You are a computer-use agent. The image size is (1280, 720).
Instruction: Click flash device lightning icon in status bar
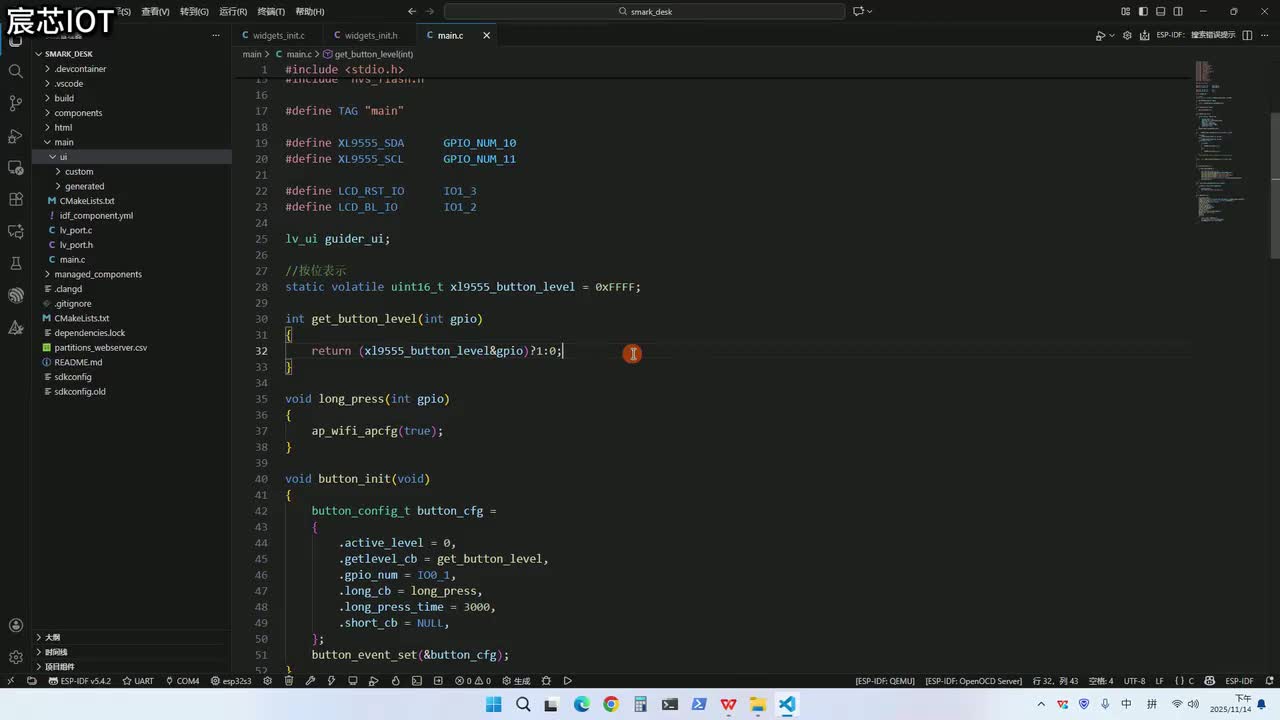(x=331, y=681)
